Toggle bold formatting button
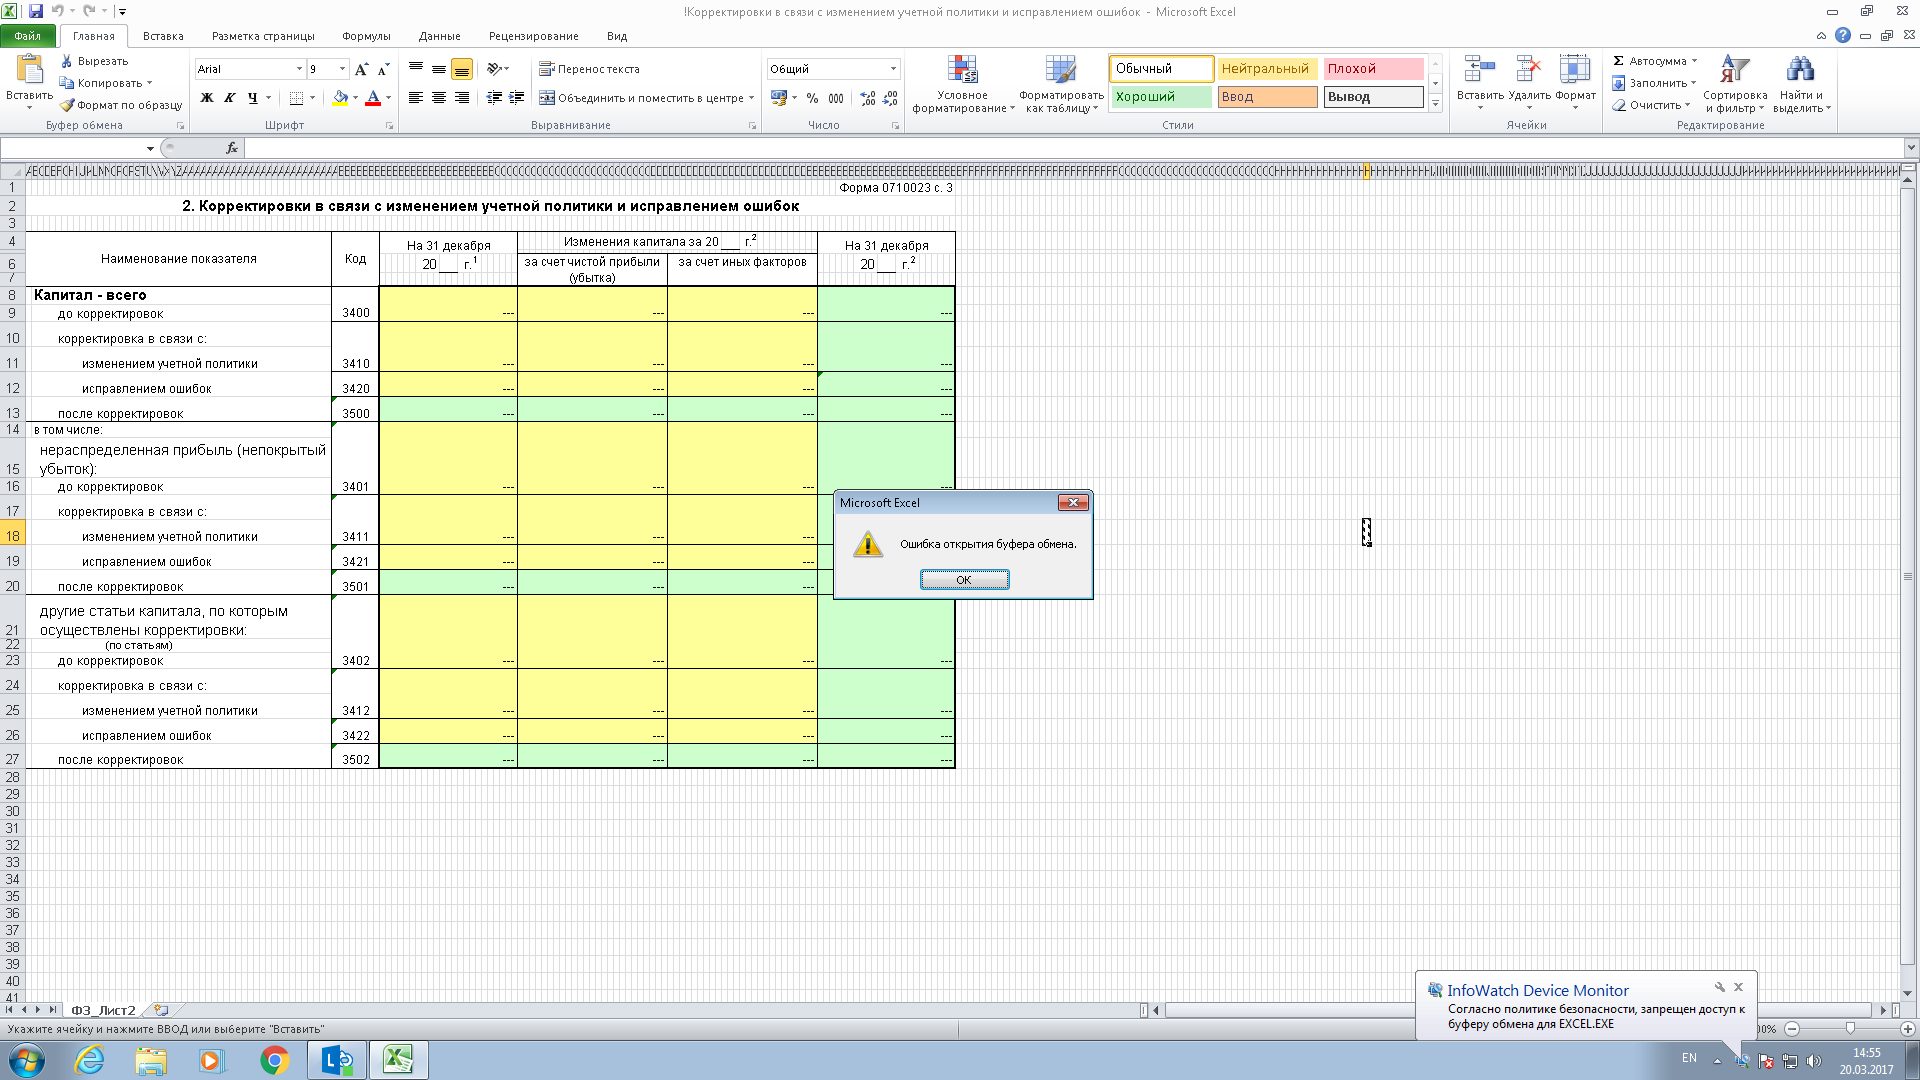This screenshot has height=1080, width=1920. click(x=207, y=98)
